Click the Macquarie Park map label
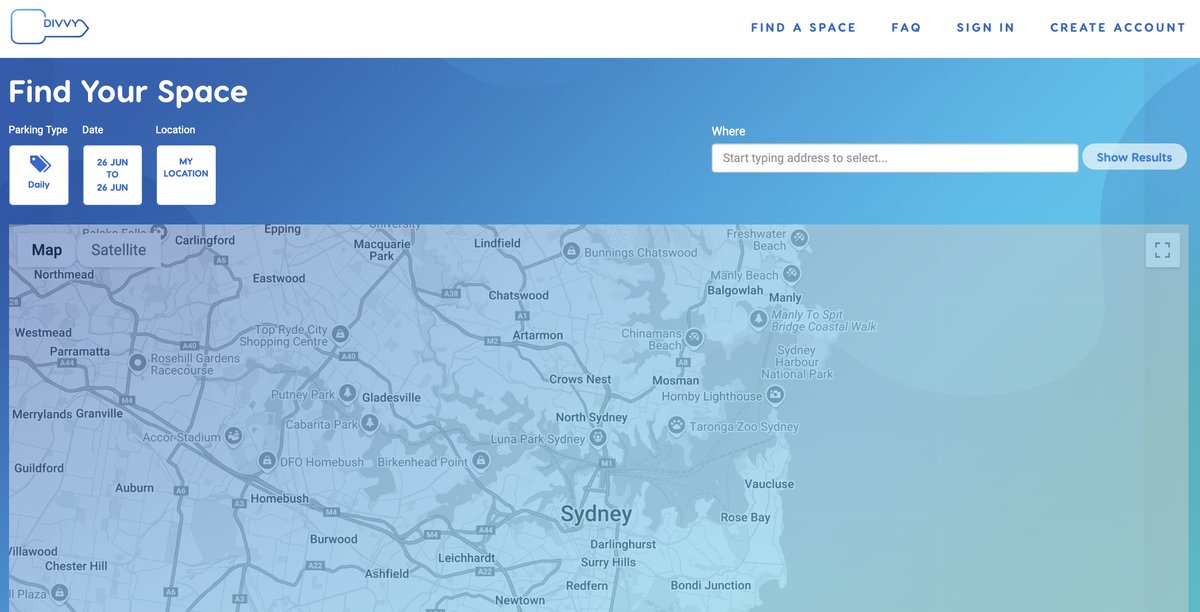Viewport: 1200px width, 612px height. (382, 250)
